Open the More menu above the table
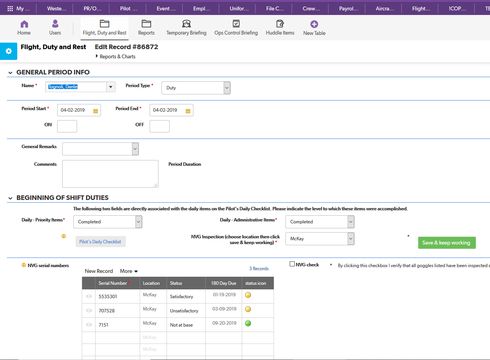490x360 pixels. click(129, 271)
